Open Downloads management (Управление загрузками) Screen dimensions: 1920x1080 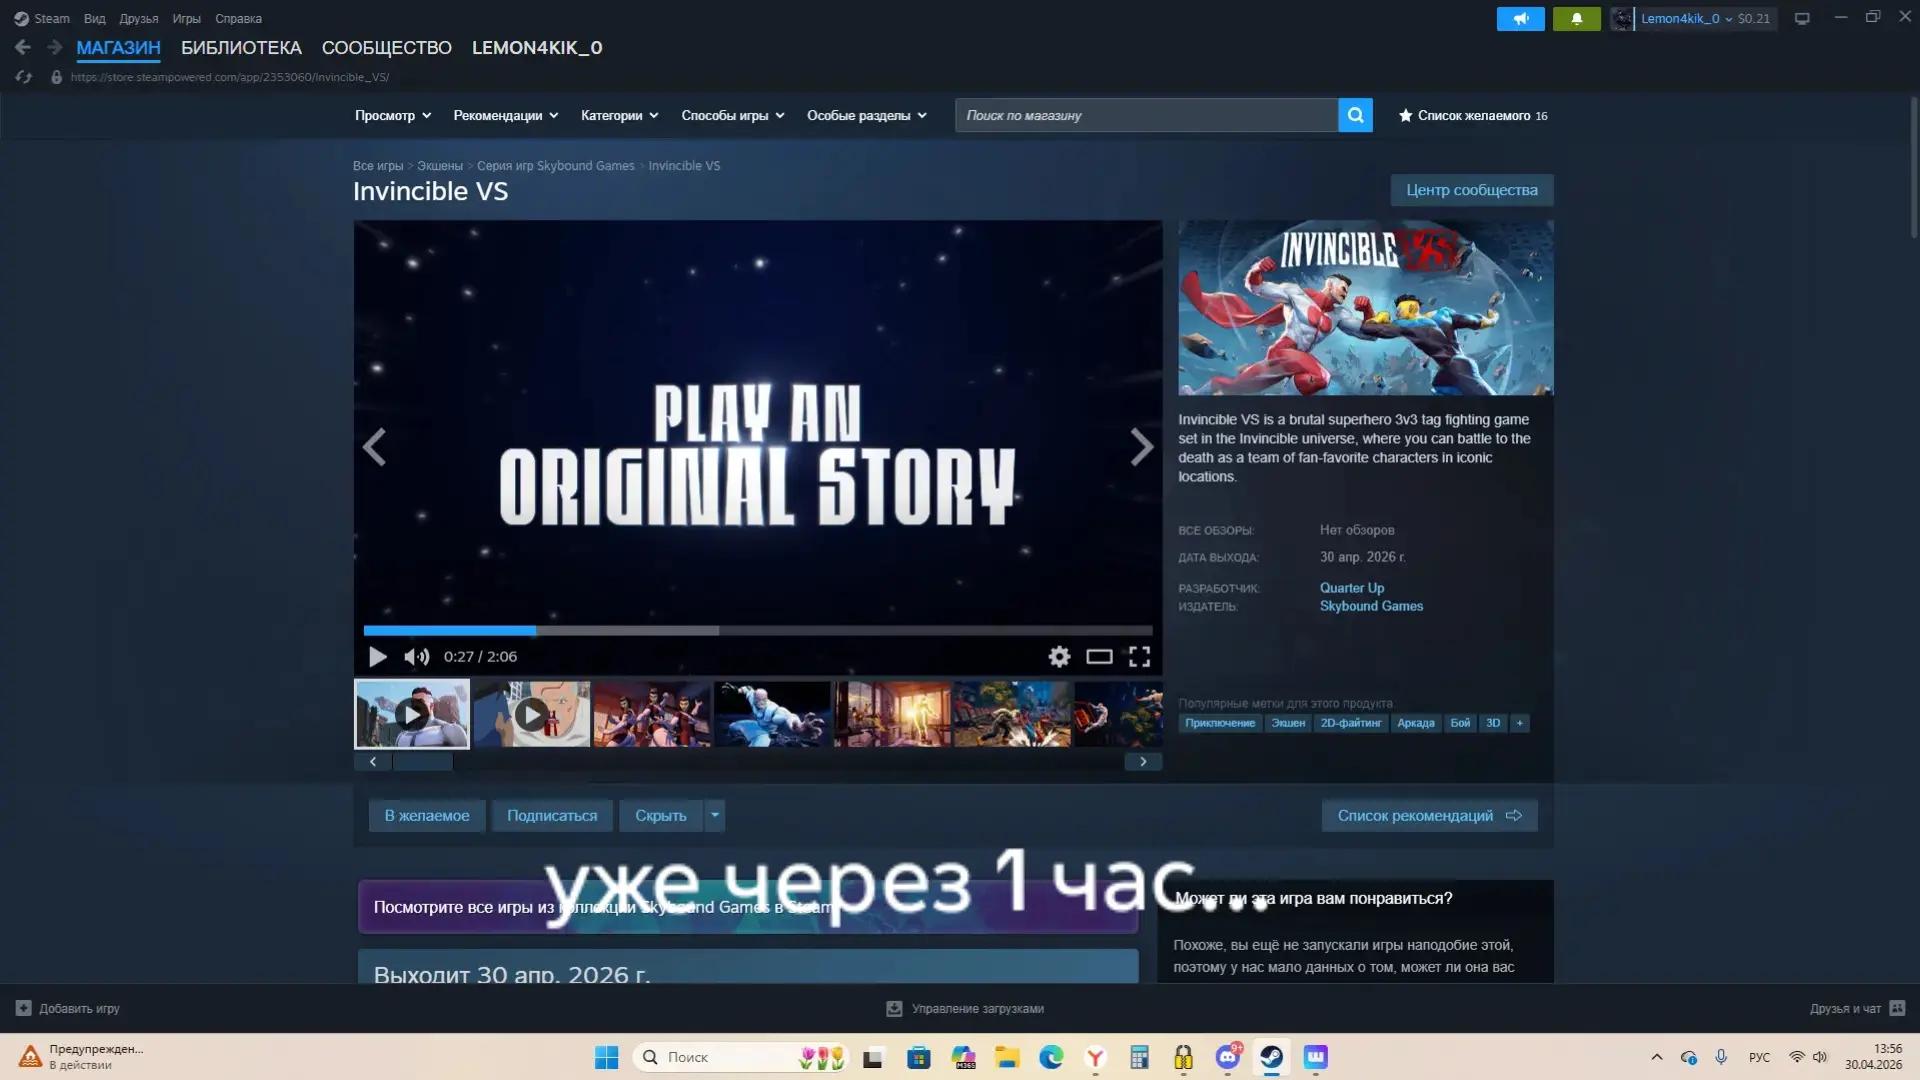coord(965,1008)
